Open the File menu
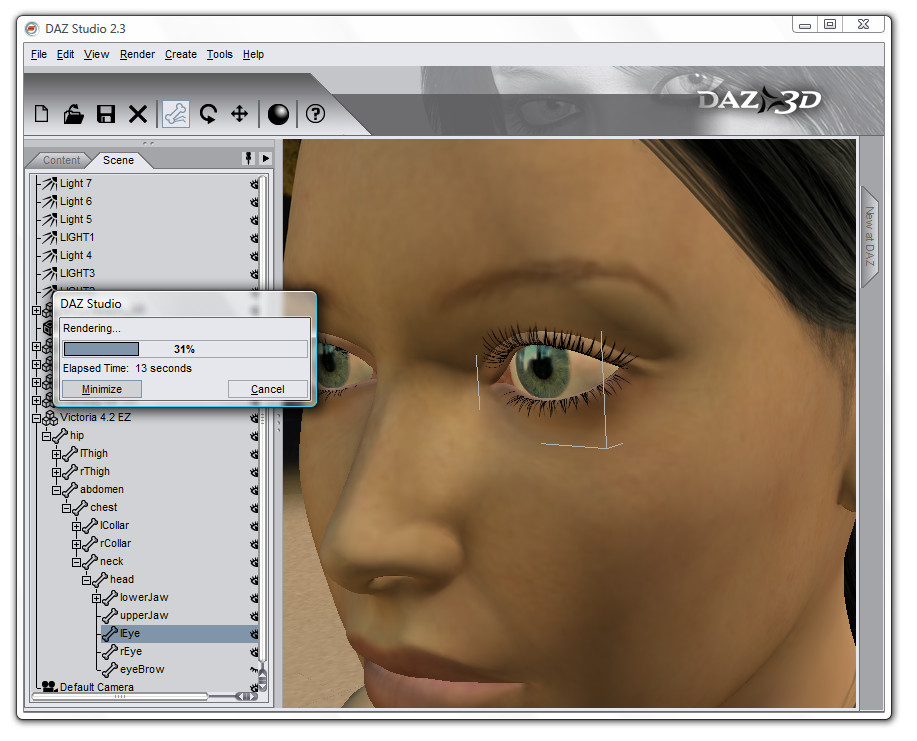Screen dimensions: 917x741 [x=39, y=54]
